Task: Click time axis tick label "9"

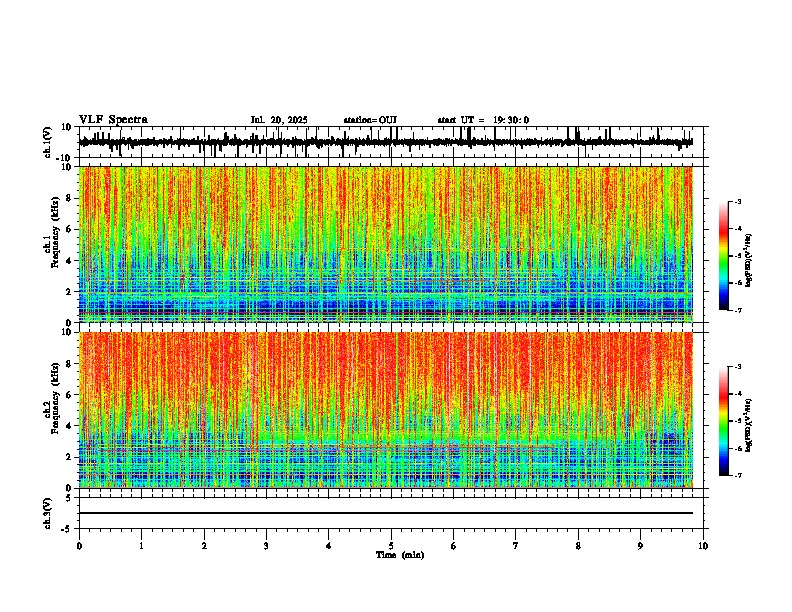Action: [x=640, y=546]
